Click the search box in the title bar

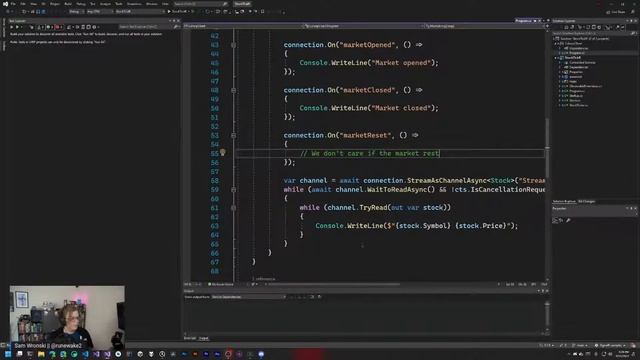200,4
